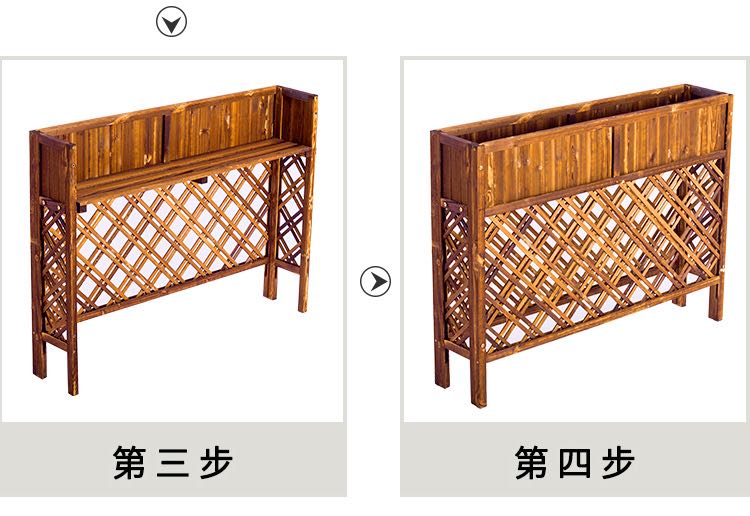Click the back planter panel in step three
The width and height of the screenshot is (750, 516).
[175, 132]
